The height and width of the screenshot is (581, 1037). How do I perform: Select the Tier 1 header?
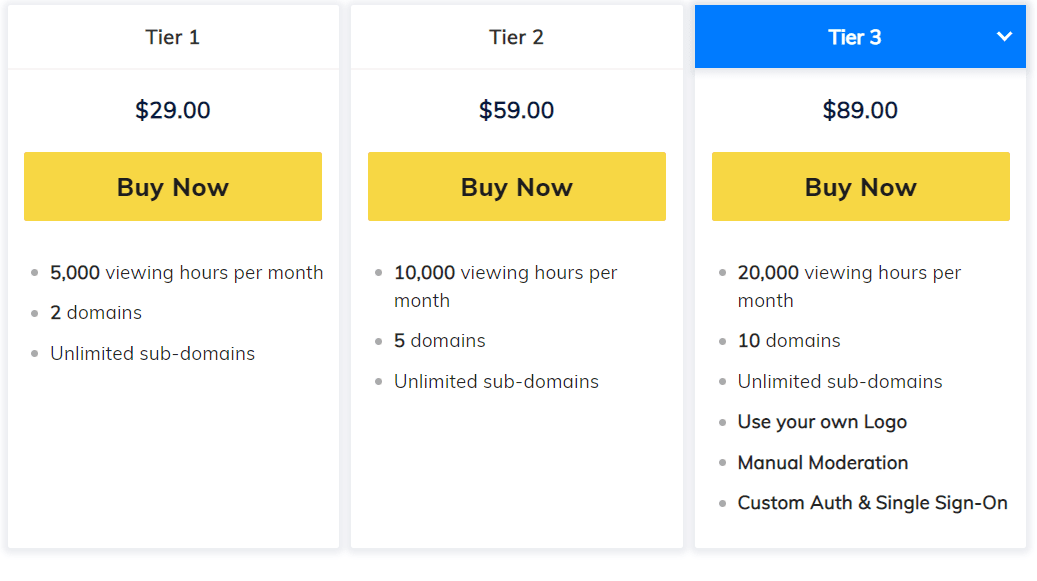(172, 37)
